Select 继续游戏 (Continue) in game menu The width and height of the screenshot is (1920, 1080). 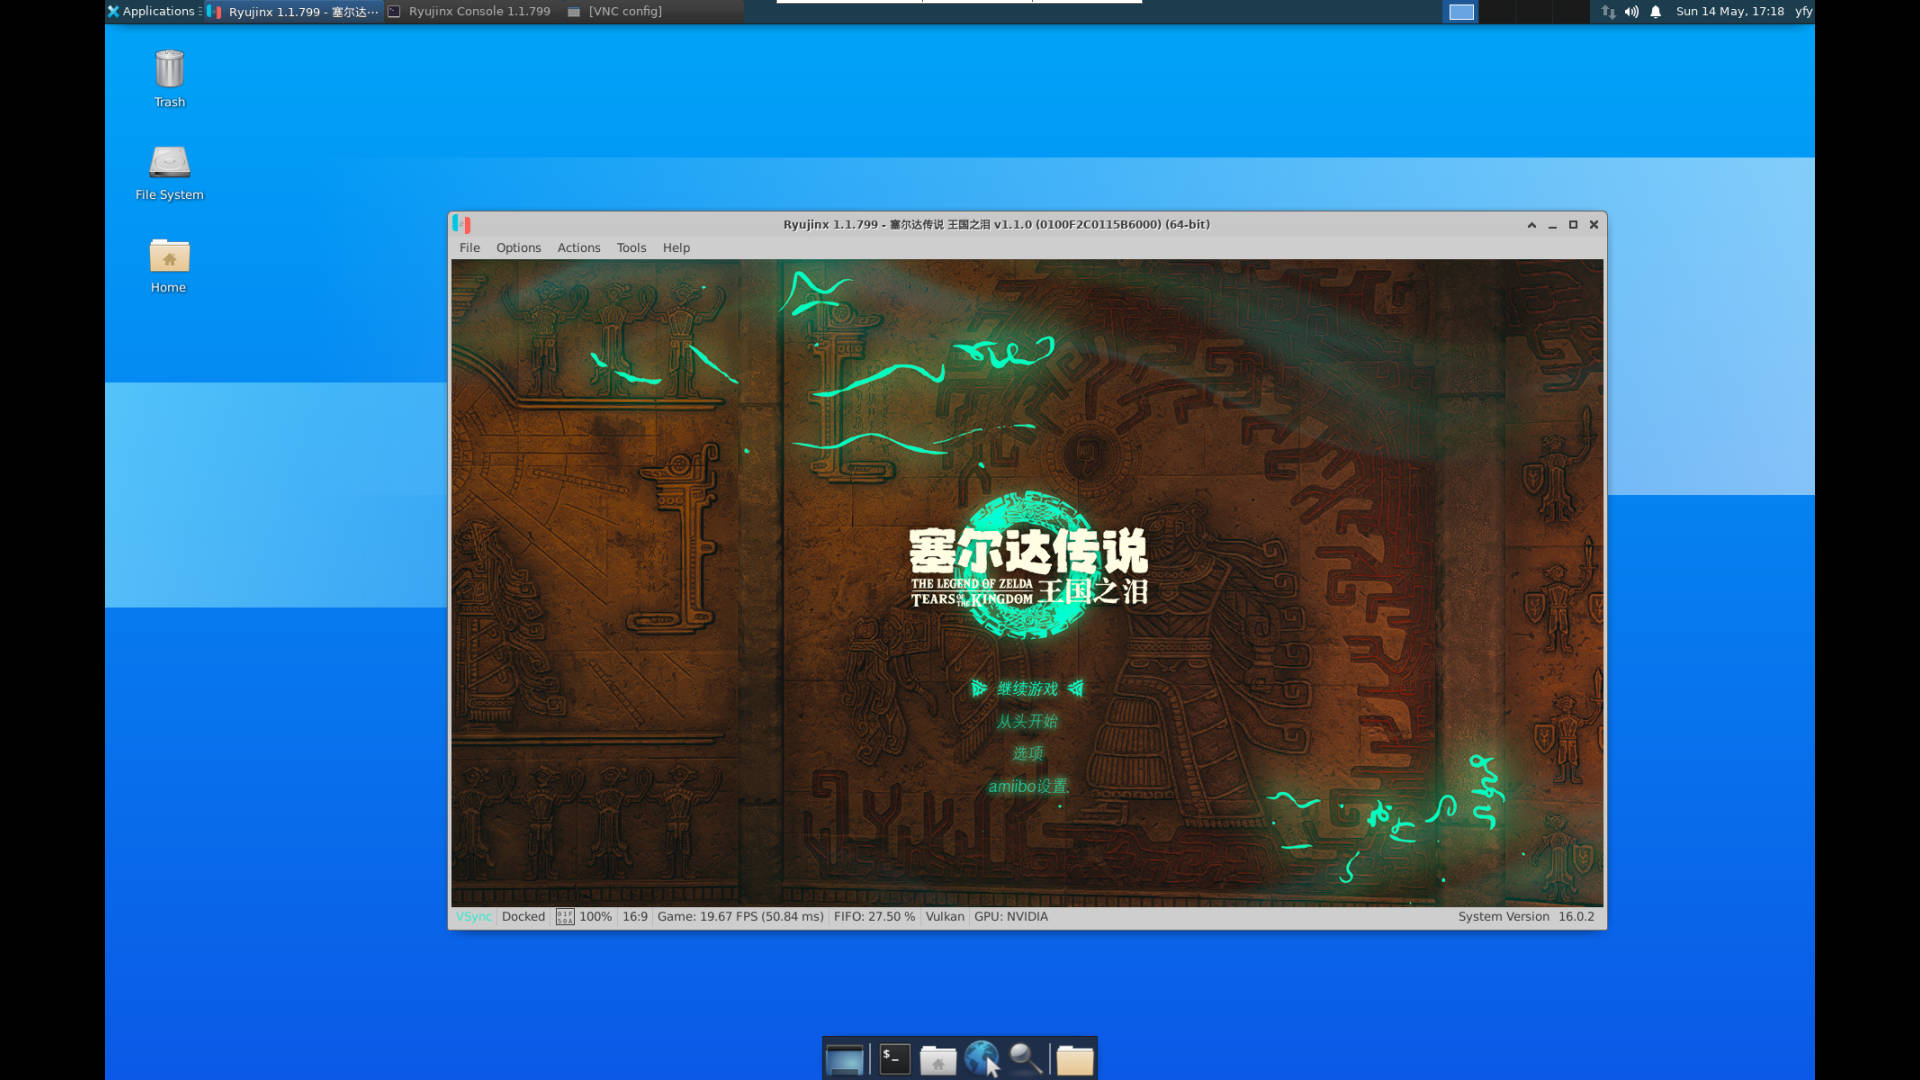[x=1027, y=689]
